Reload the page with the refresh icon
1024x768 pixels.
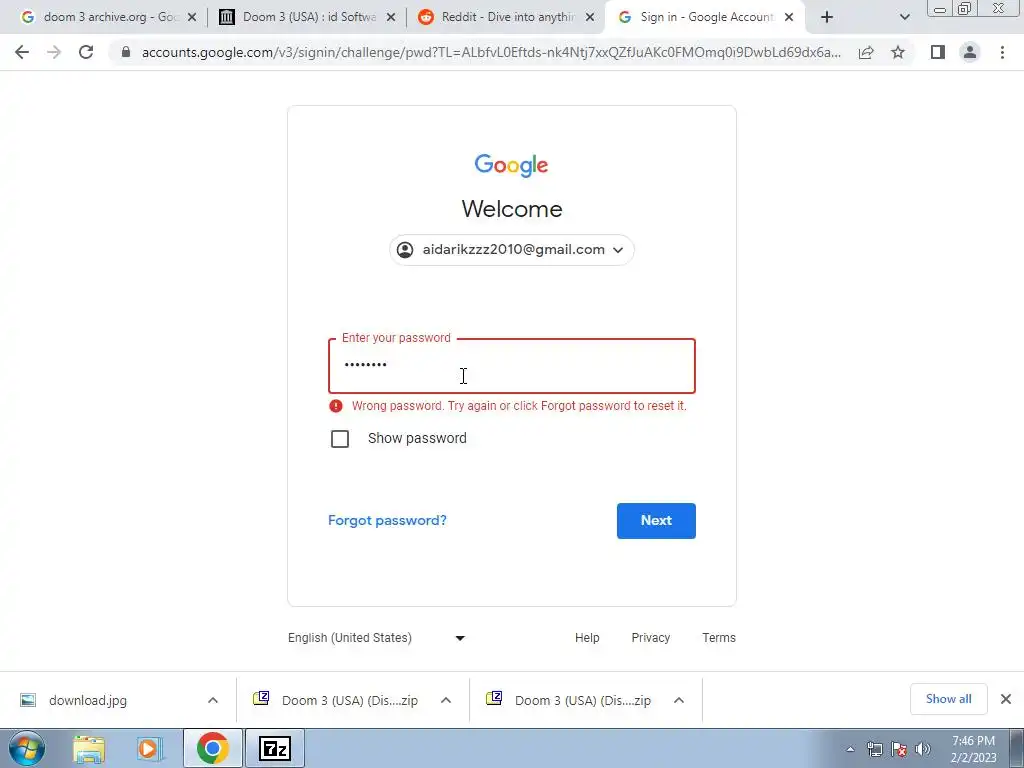tap(86, 52)
